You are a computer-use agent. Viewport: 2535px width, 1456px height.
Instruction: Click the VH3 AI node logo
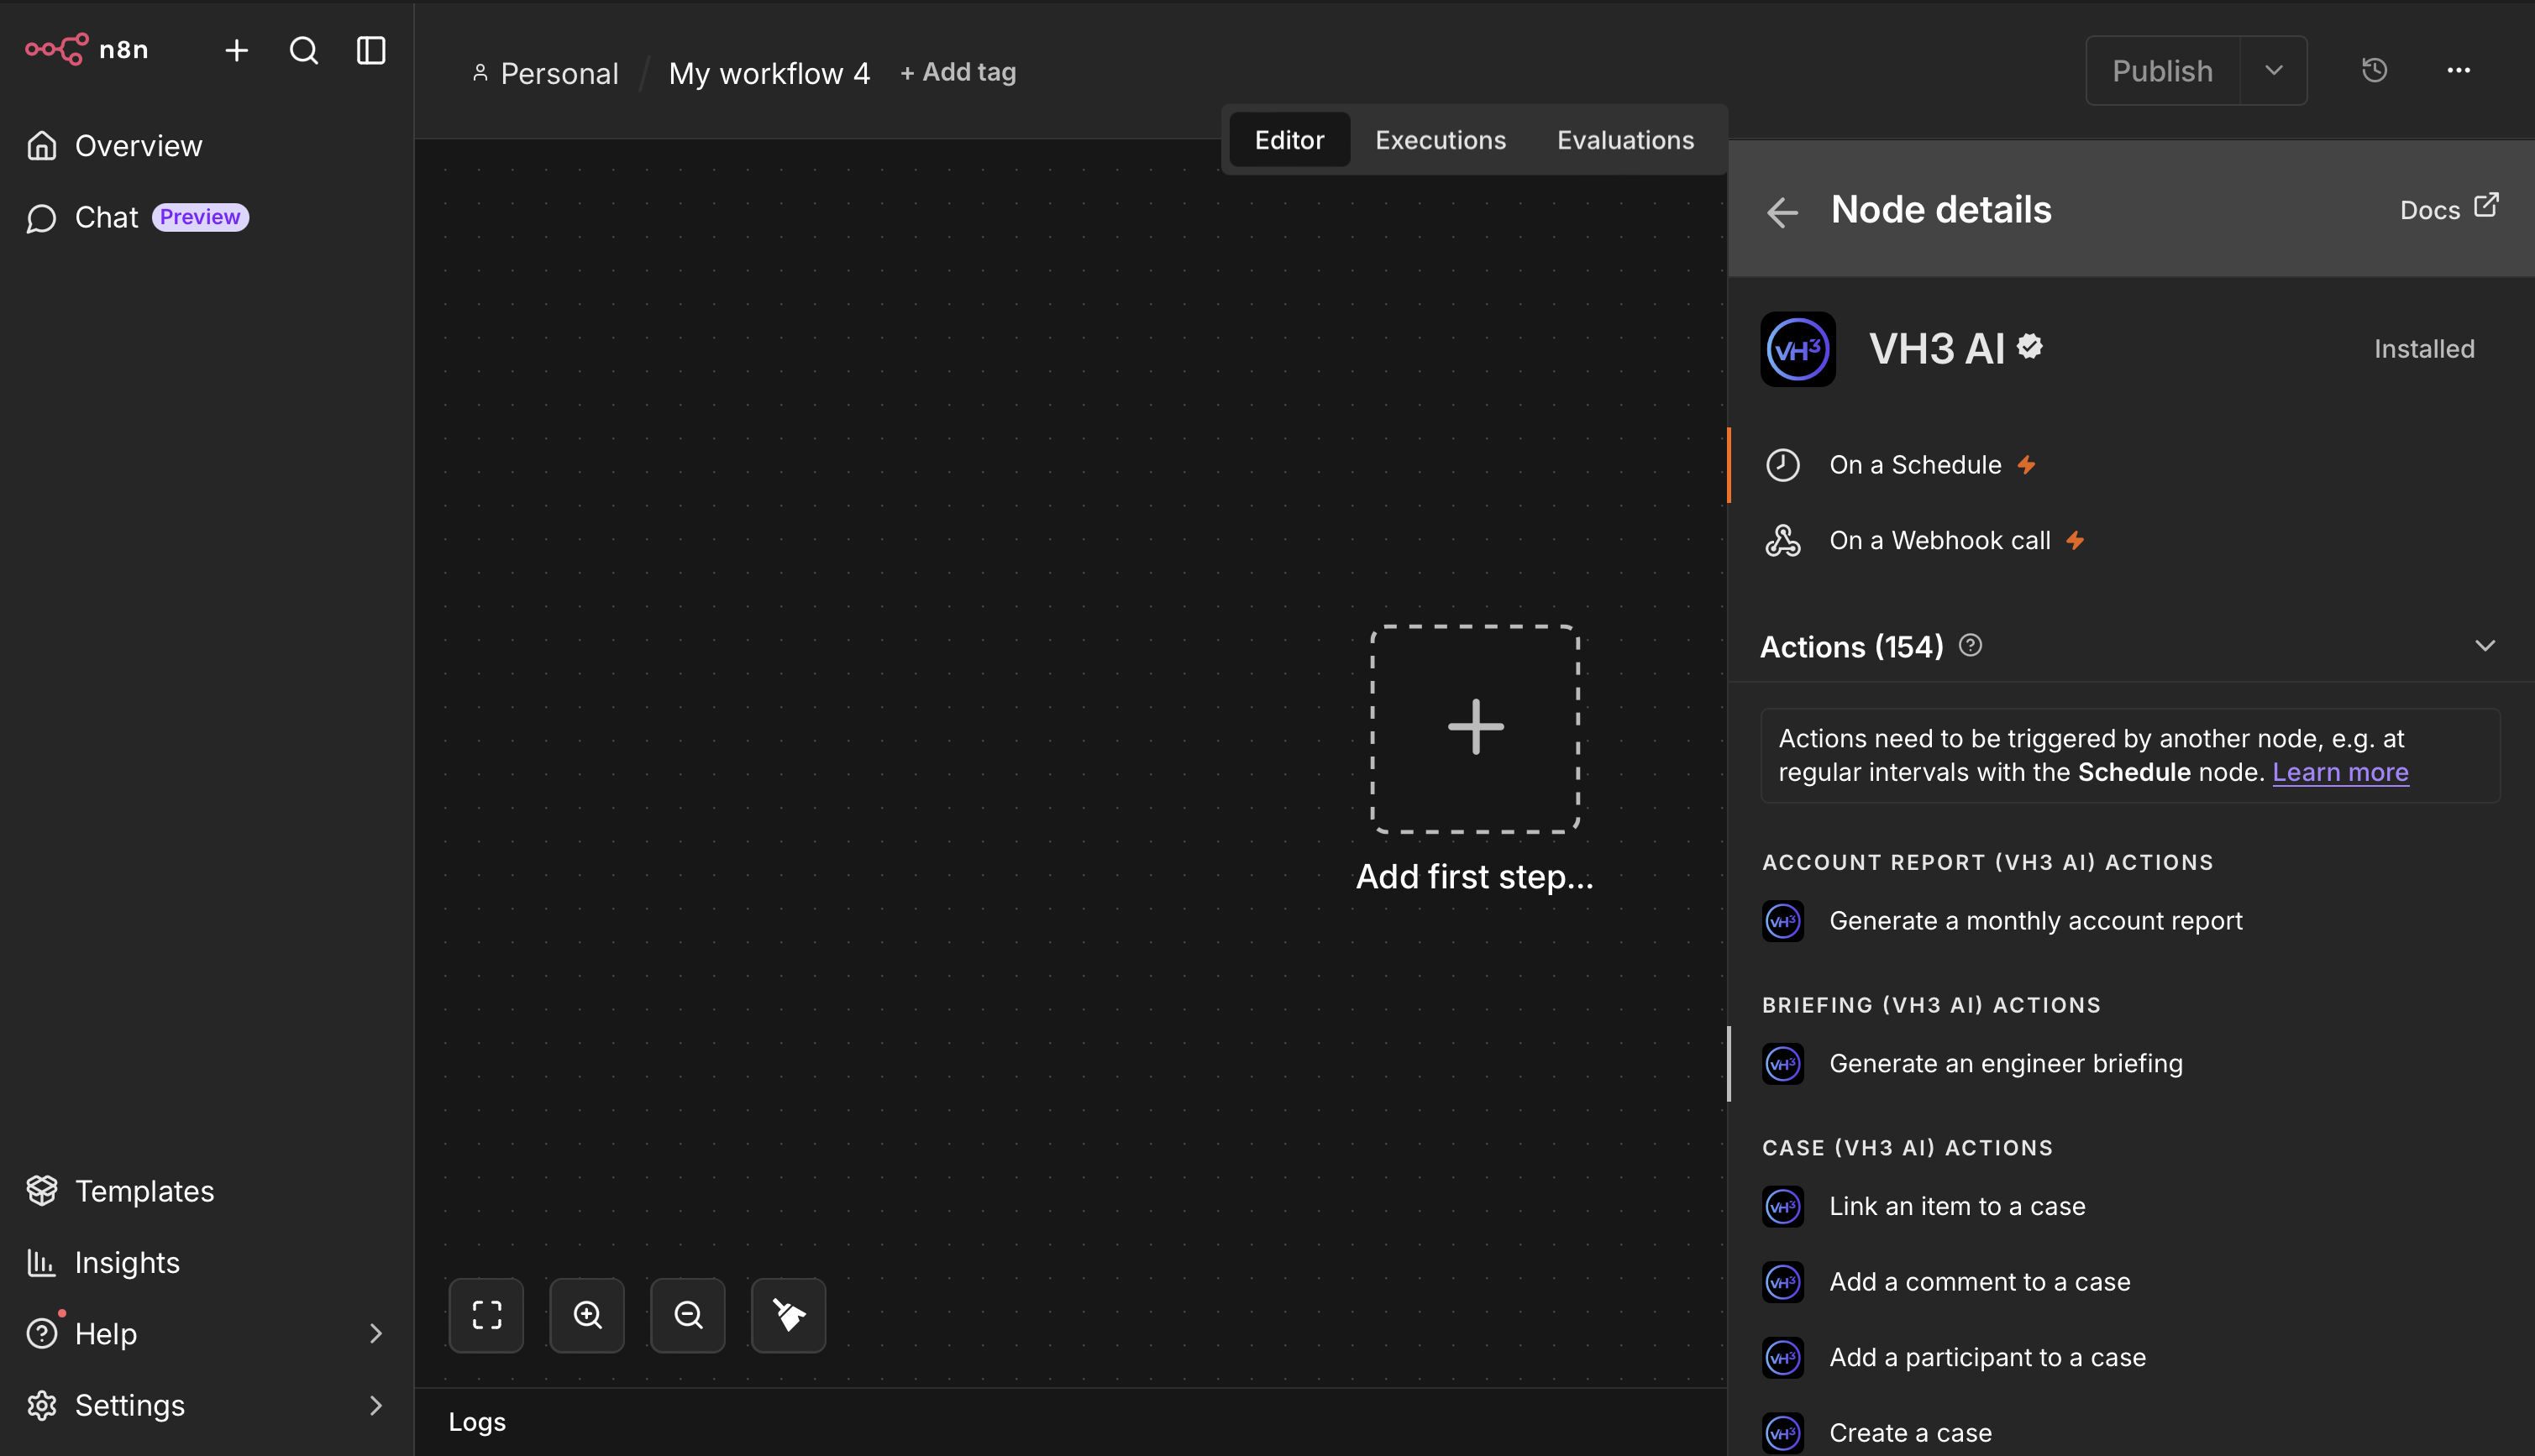(x=1798, y=349)
